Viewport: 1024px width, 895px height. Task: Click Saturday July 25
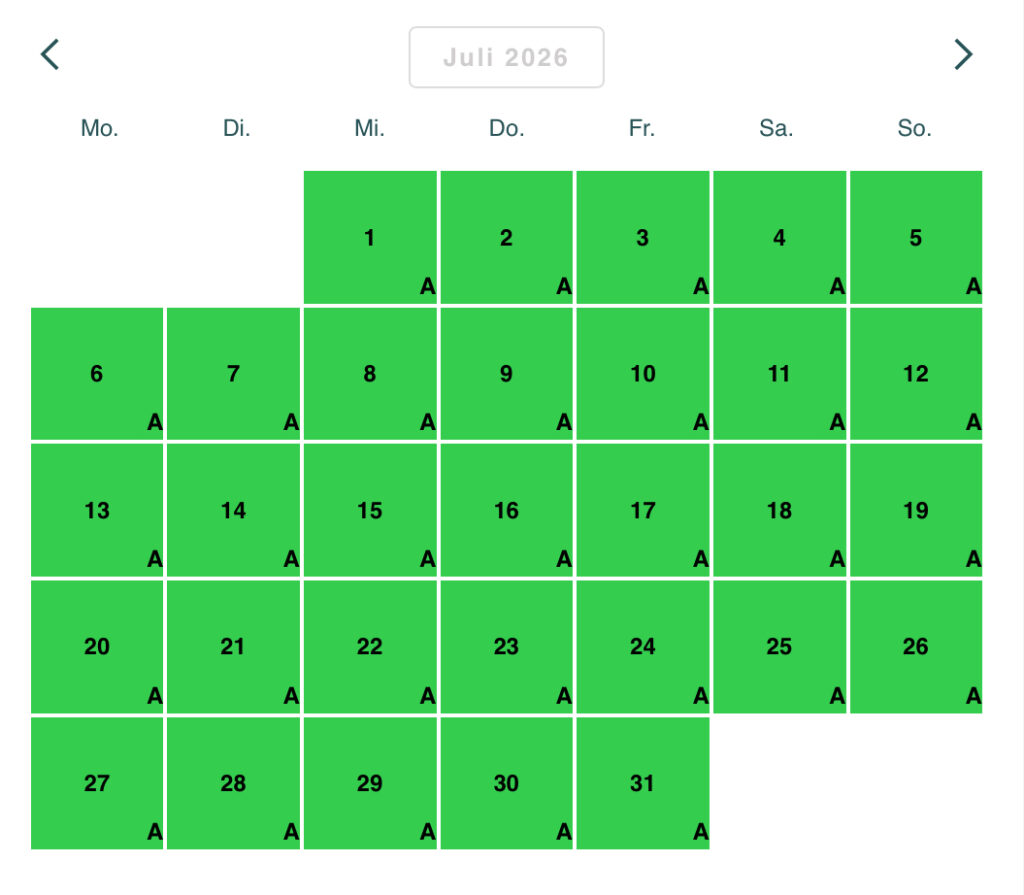point(779,646)
